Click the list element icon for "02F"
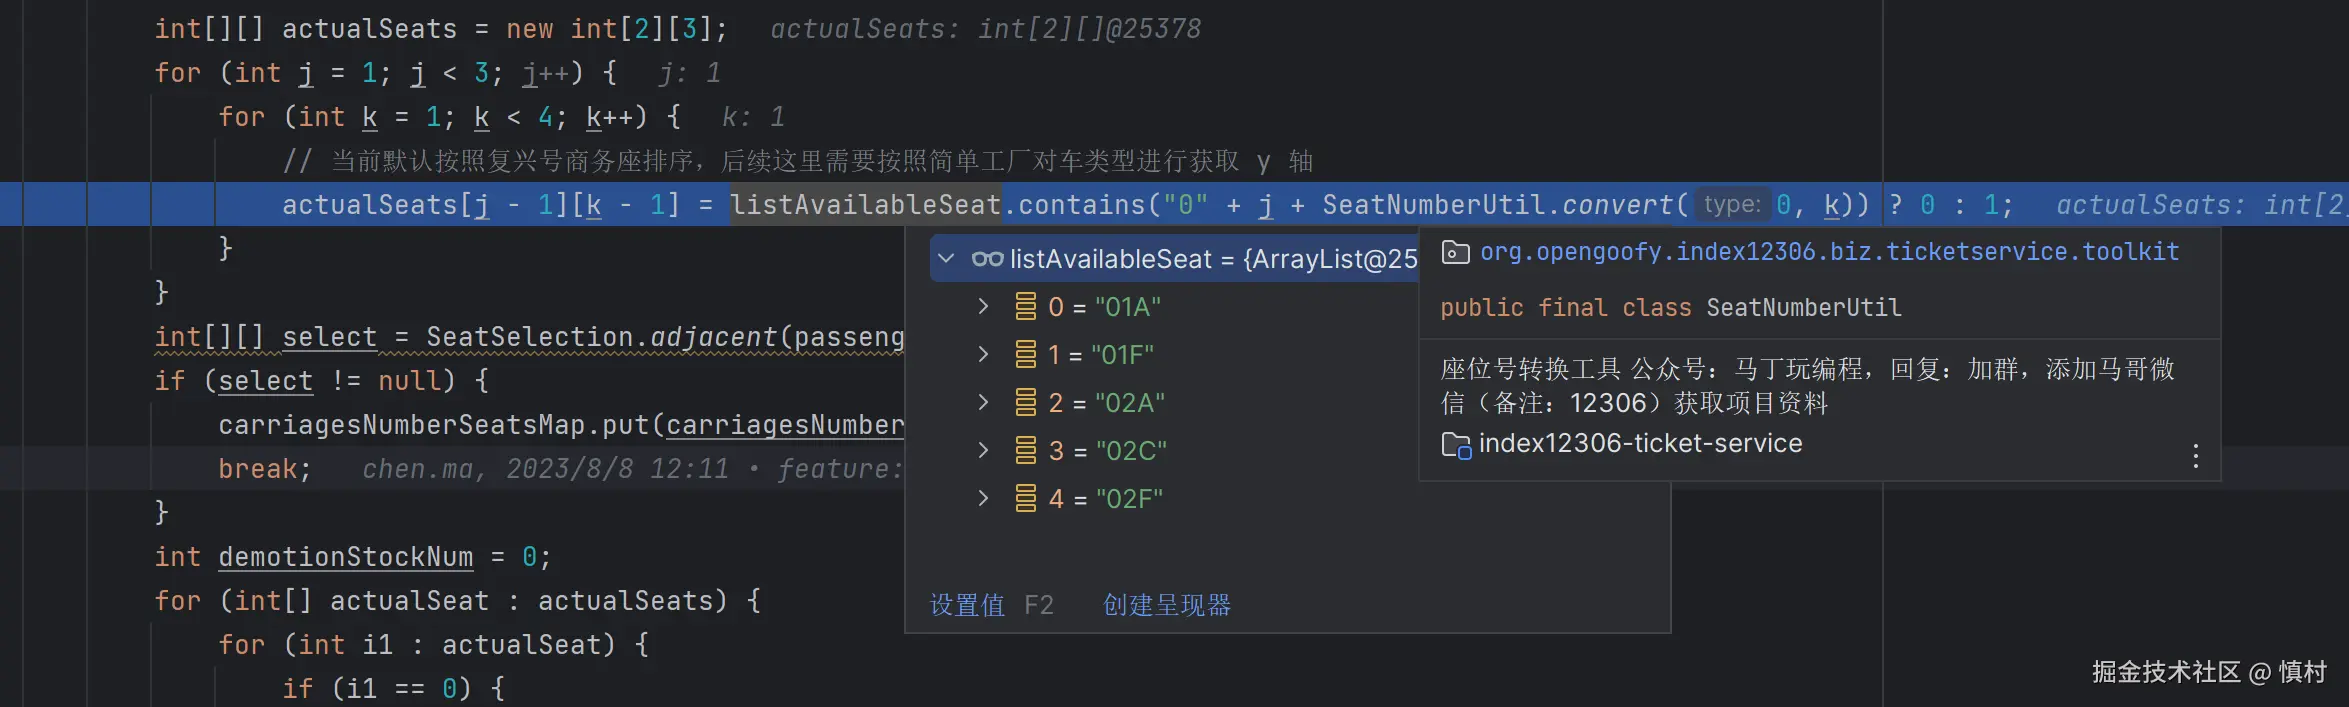 [1025, 499]
